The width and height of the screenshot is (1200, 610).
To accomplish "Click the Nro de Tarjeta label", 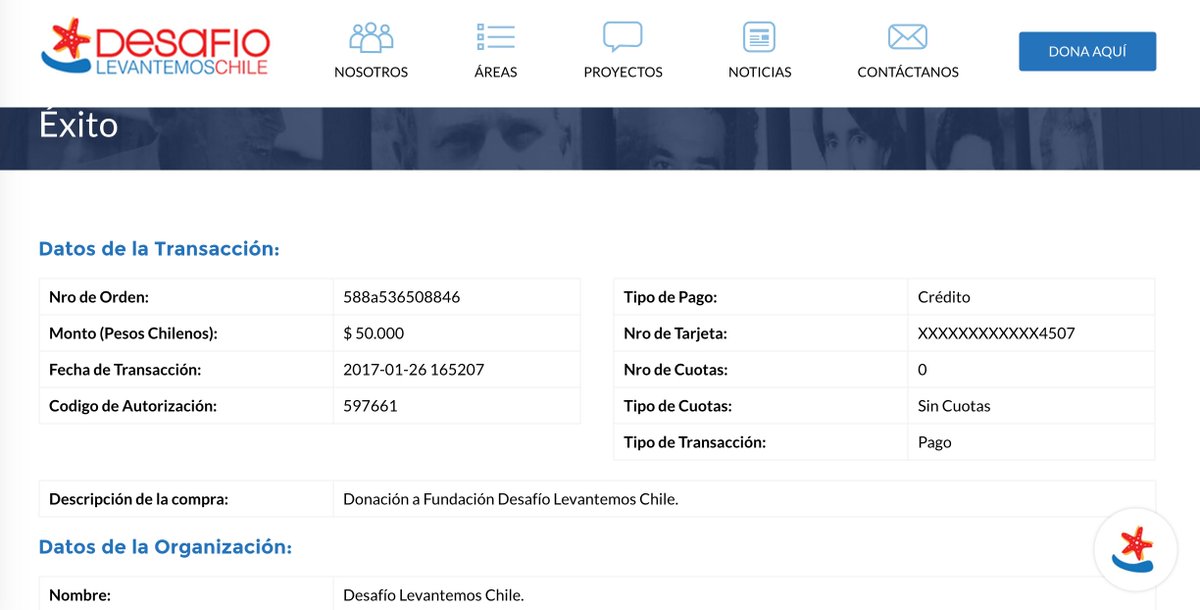I will (x=675, y=333).
